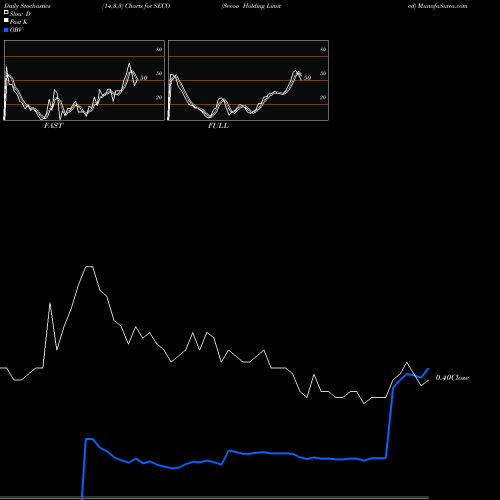Click the MunafaSutra.com watermark text

tap(442, 6)
